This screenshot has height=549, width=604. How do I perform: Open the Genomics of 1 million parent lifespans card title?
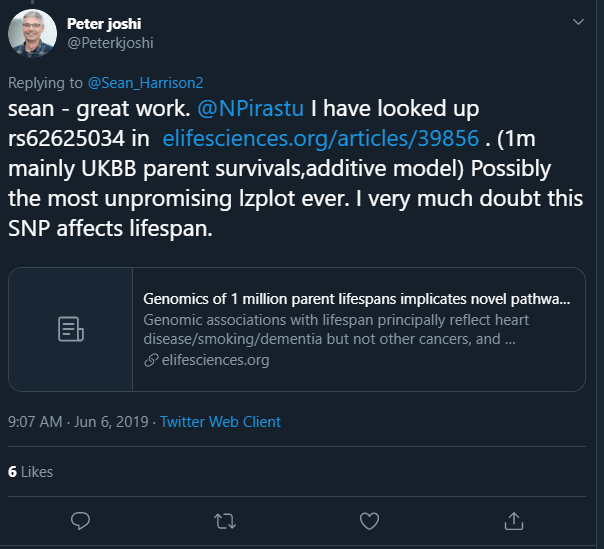click(357, 298)
